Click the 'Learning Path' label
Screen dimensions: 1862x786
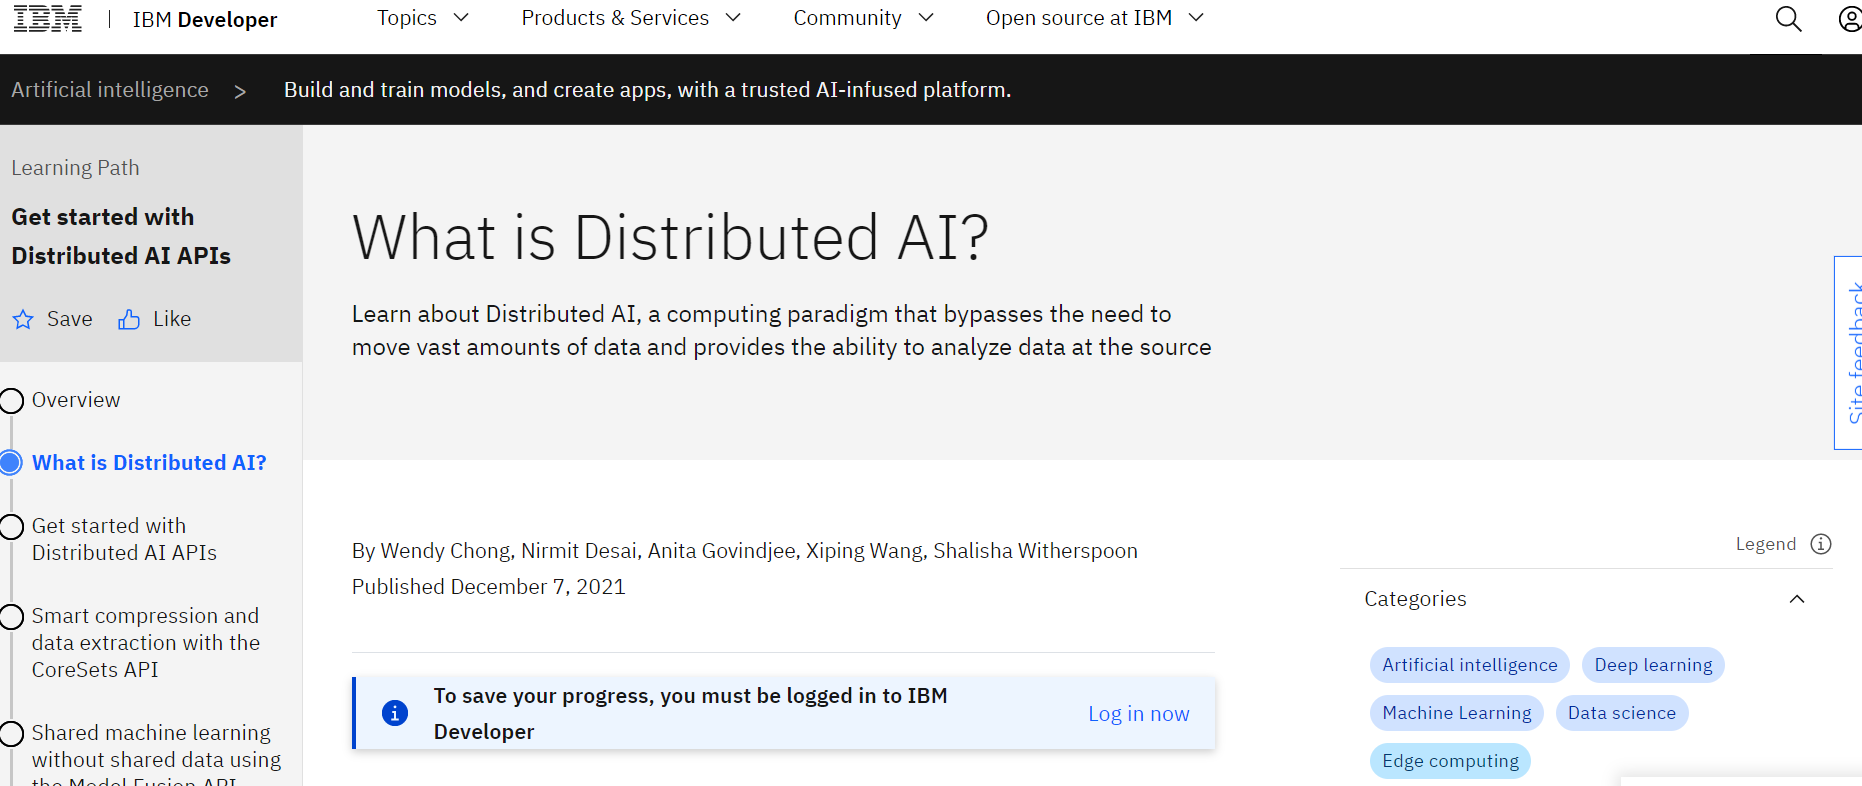pos(75,168)
